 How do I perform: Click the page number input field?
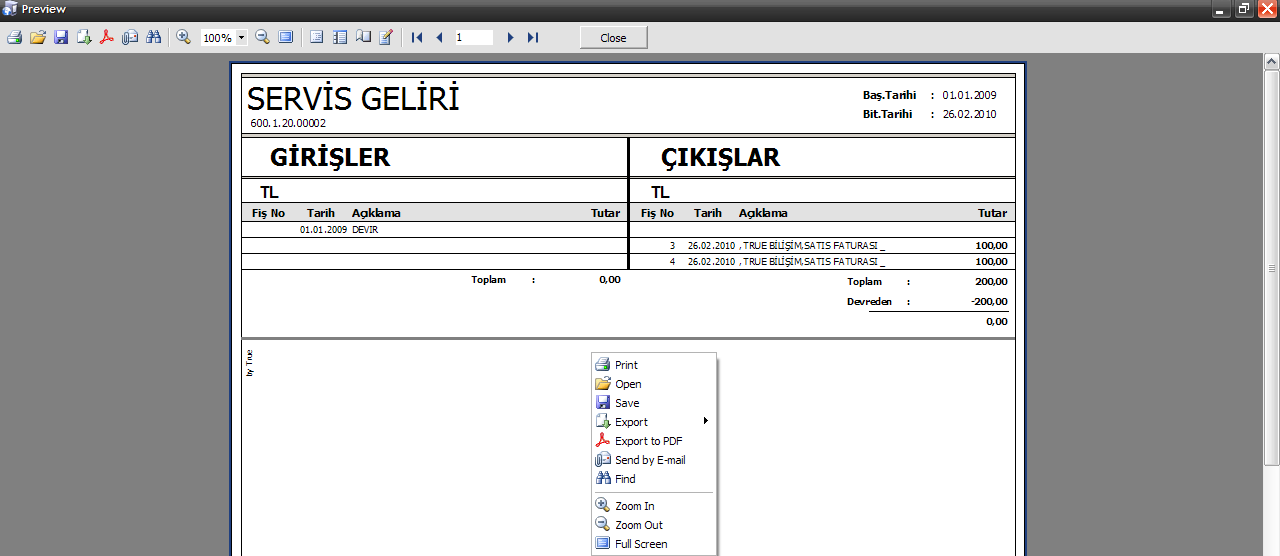coord(473,37)
